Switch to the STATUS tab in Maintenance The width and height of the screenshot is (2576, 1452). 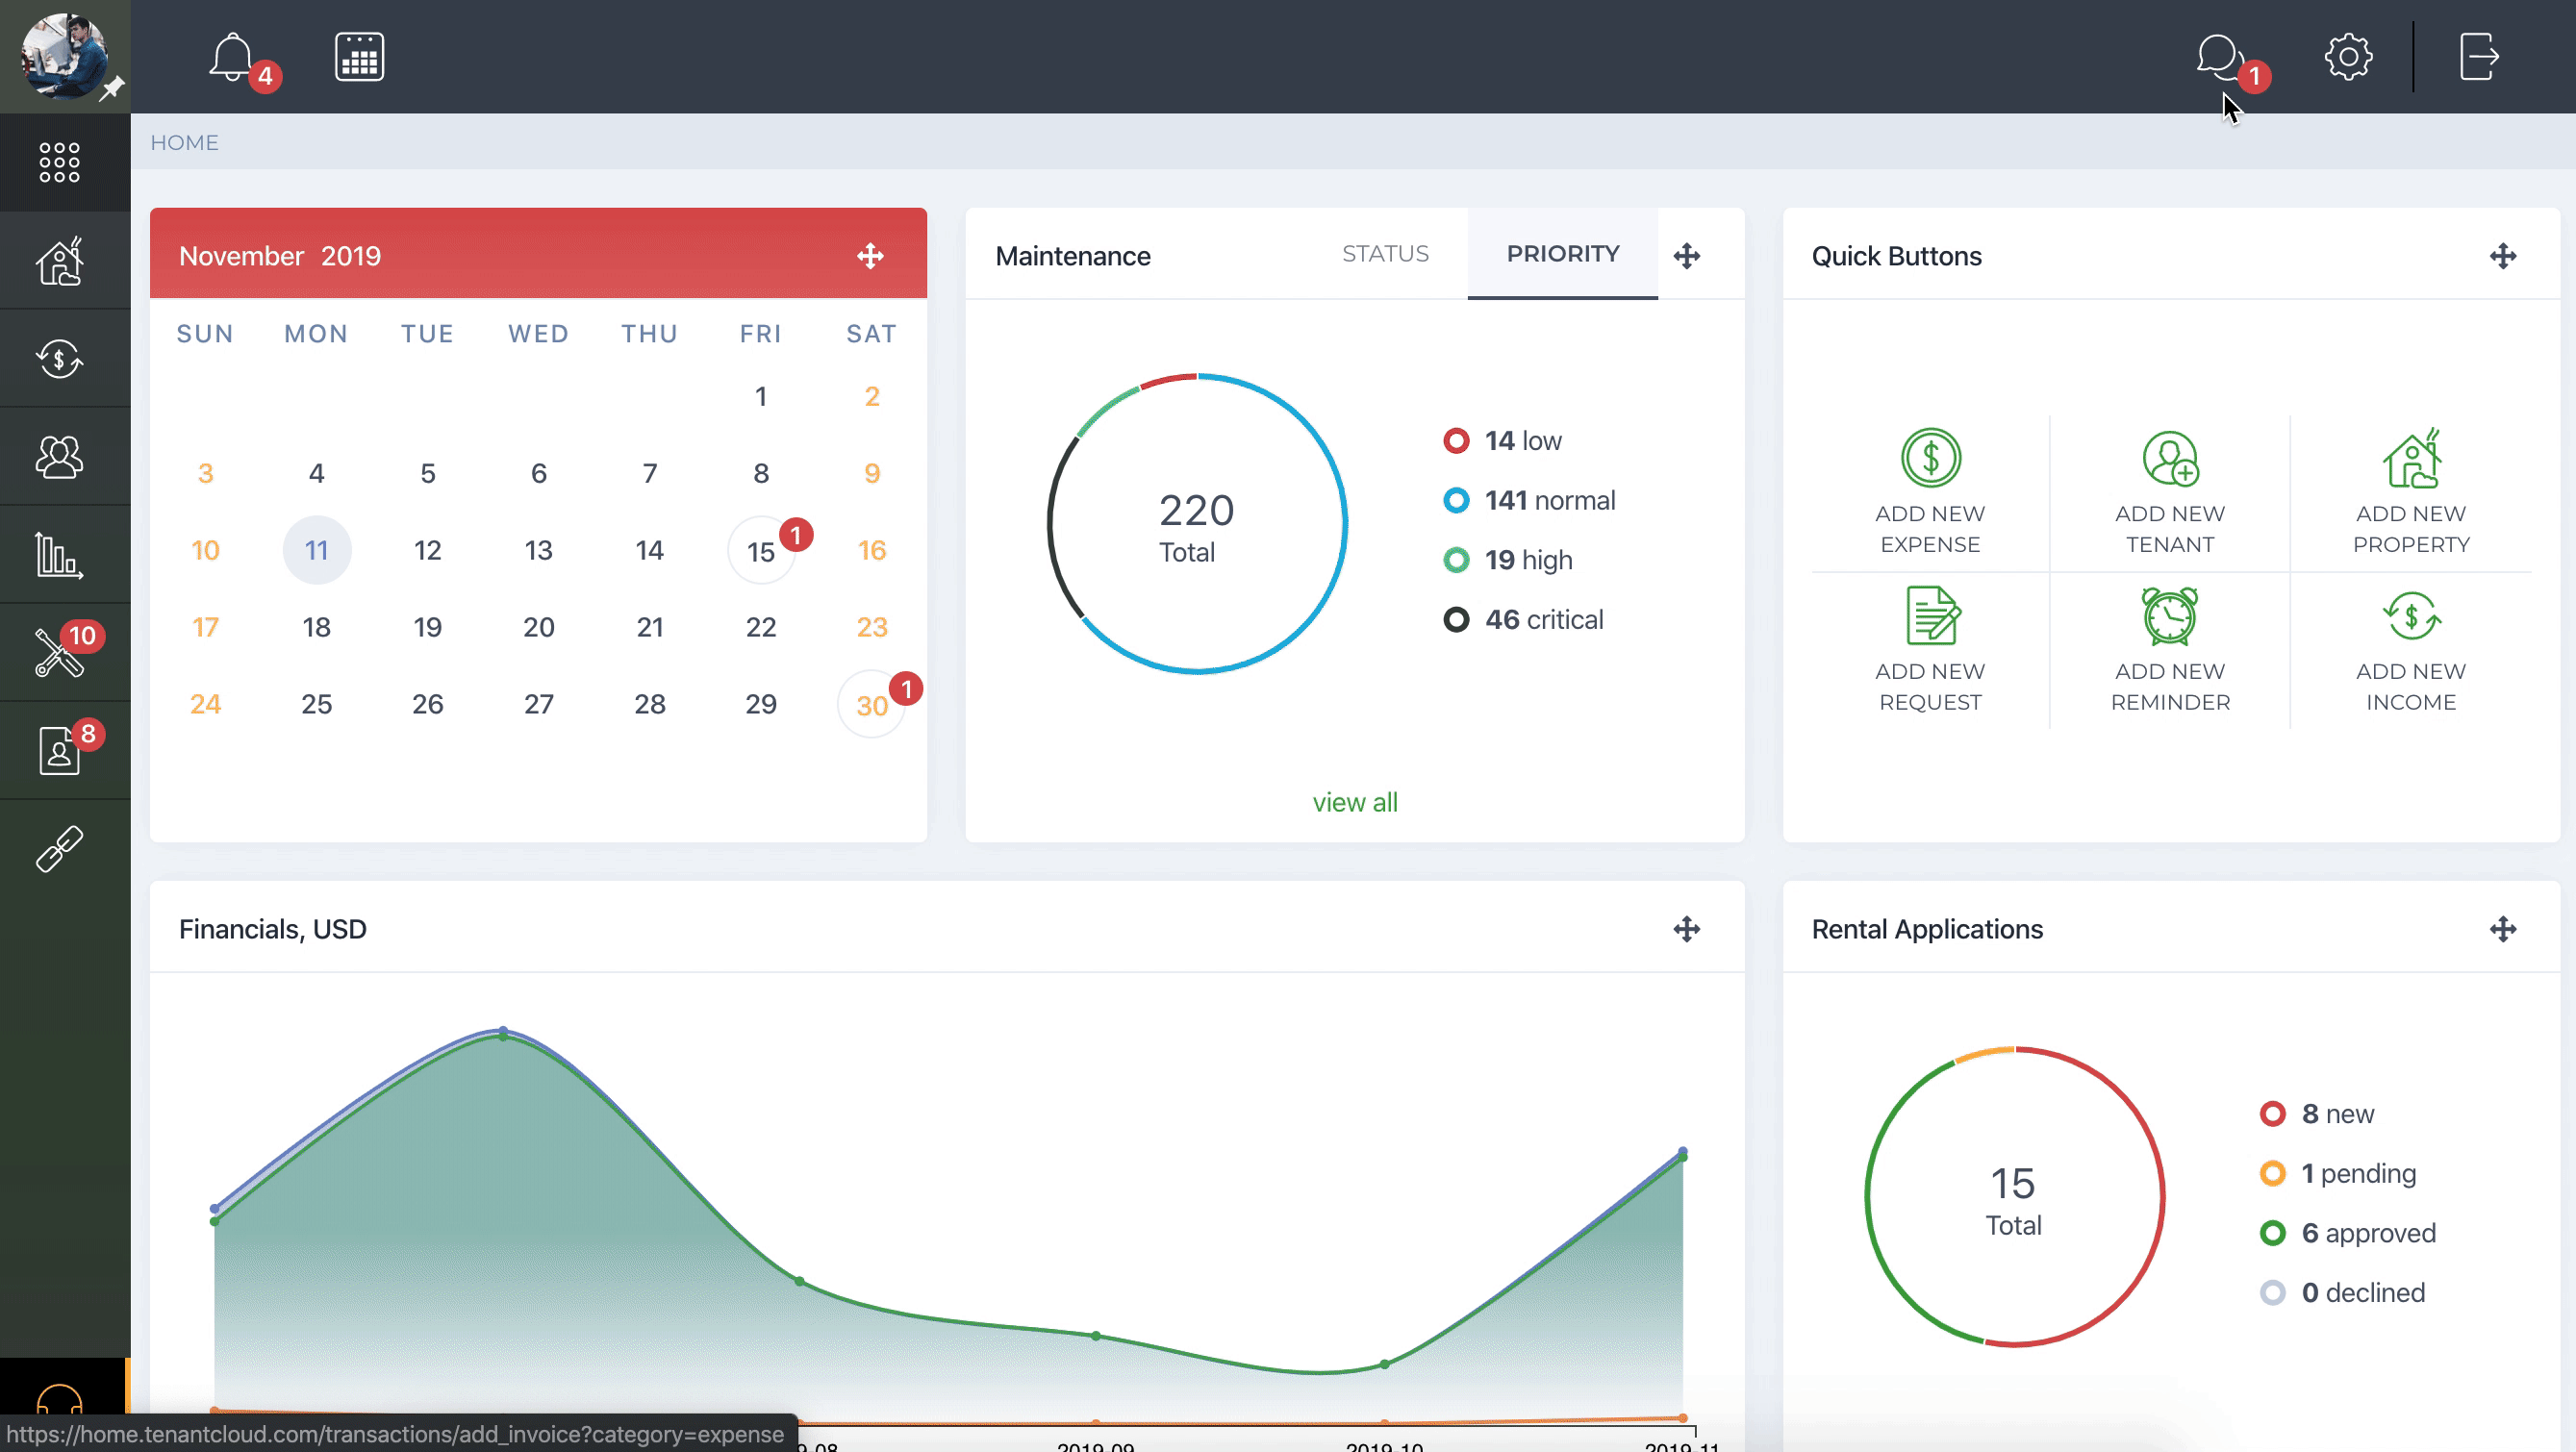[x=1385, y=253]
